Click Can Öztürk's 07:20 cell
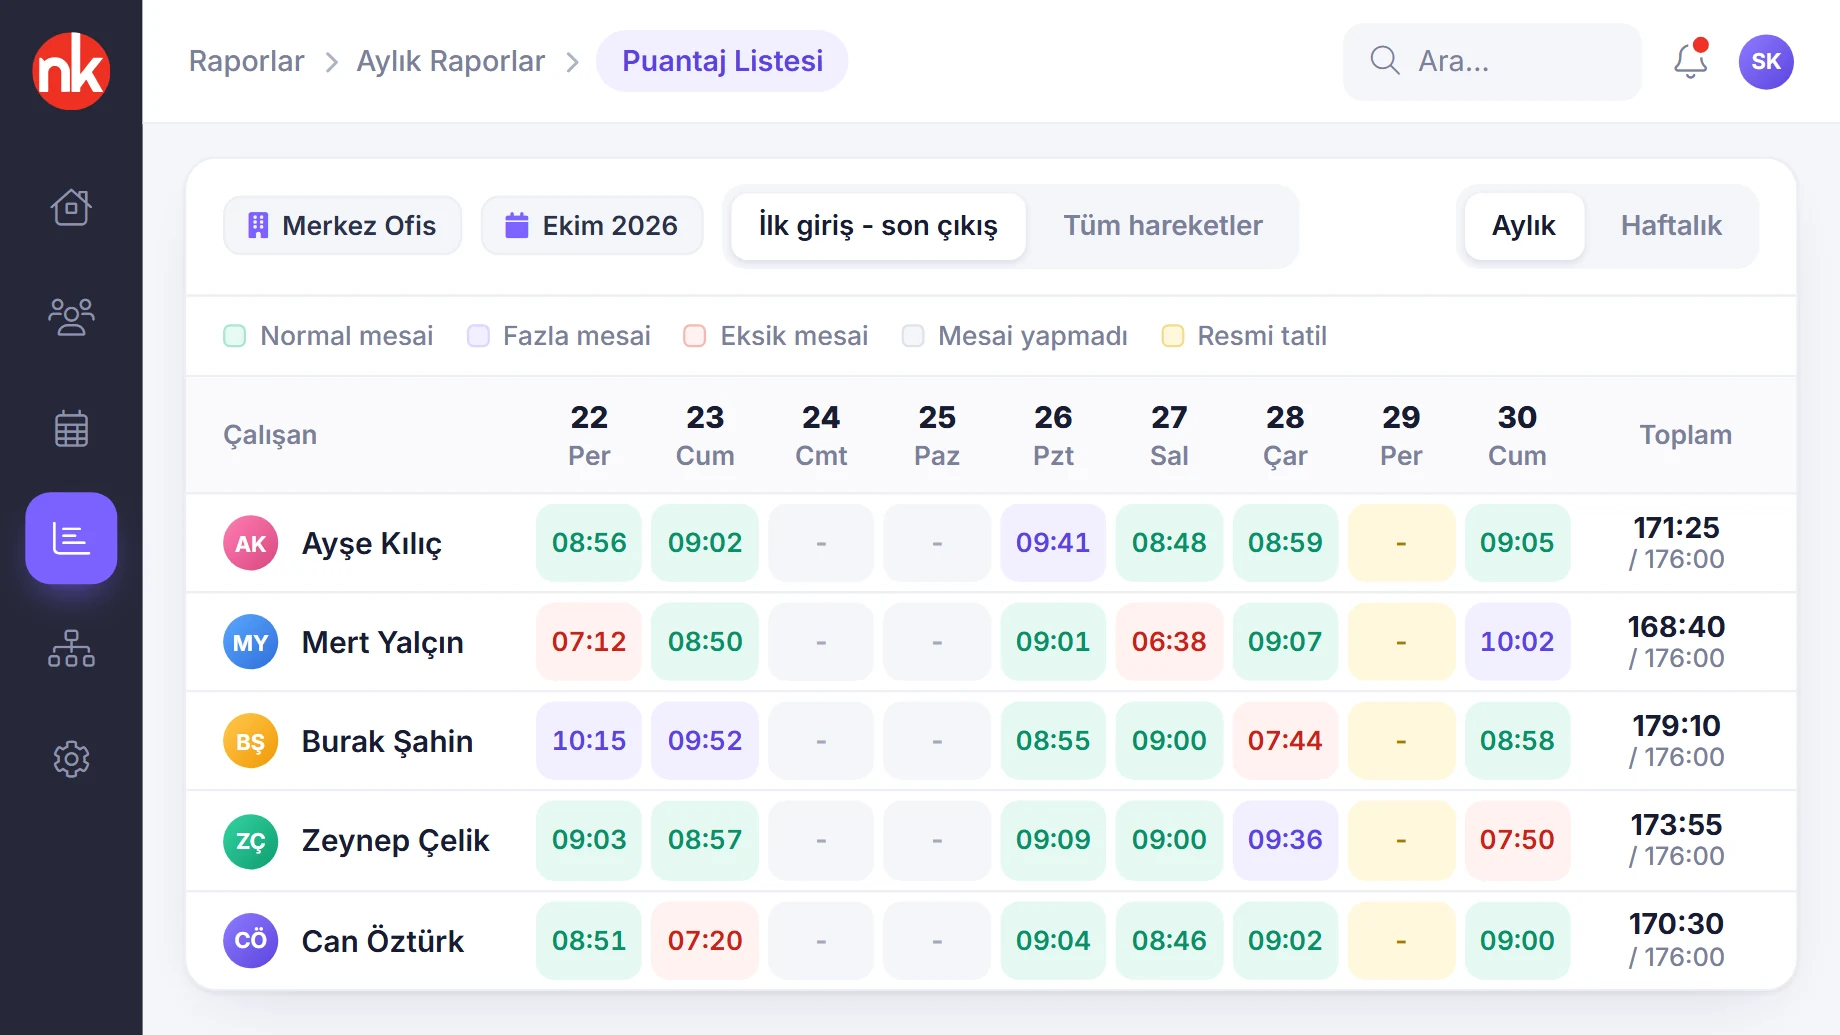This screenshot has width=1840, height=1035. (x=705, y=940)
